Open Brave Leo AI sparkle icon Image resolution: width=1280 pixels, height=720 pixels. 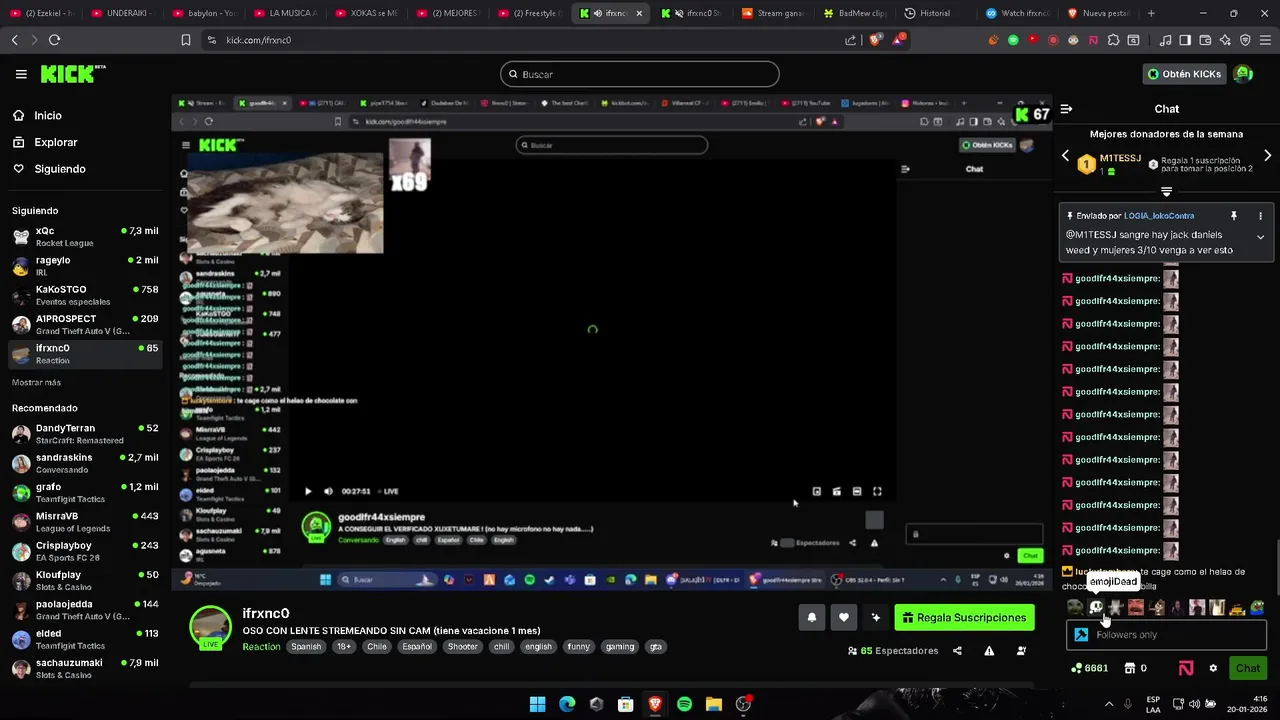pos(1225,40)
